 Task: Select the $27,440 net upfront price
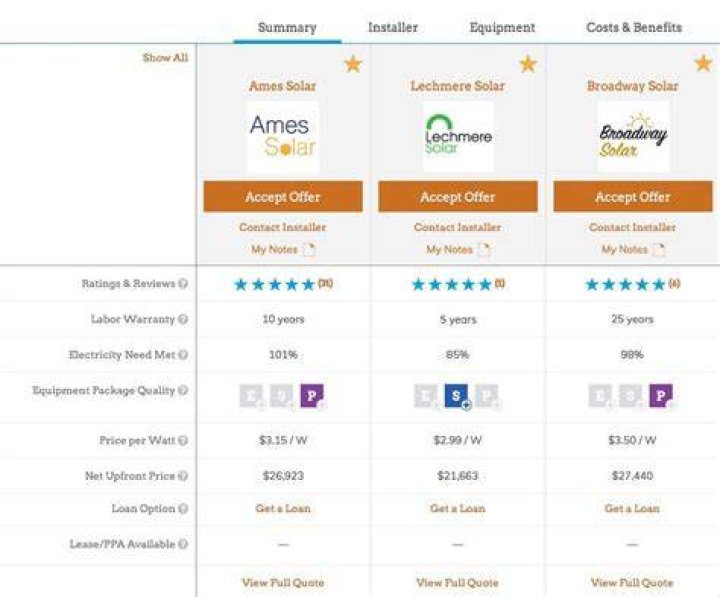632,476
